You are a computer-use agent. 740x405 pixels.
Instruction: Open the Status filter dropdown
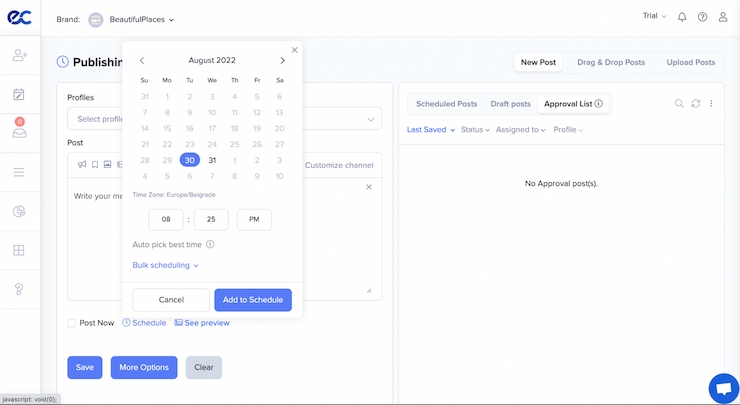pyautogui.click(x=475, y=129)
